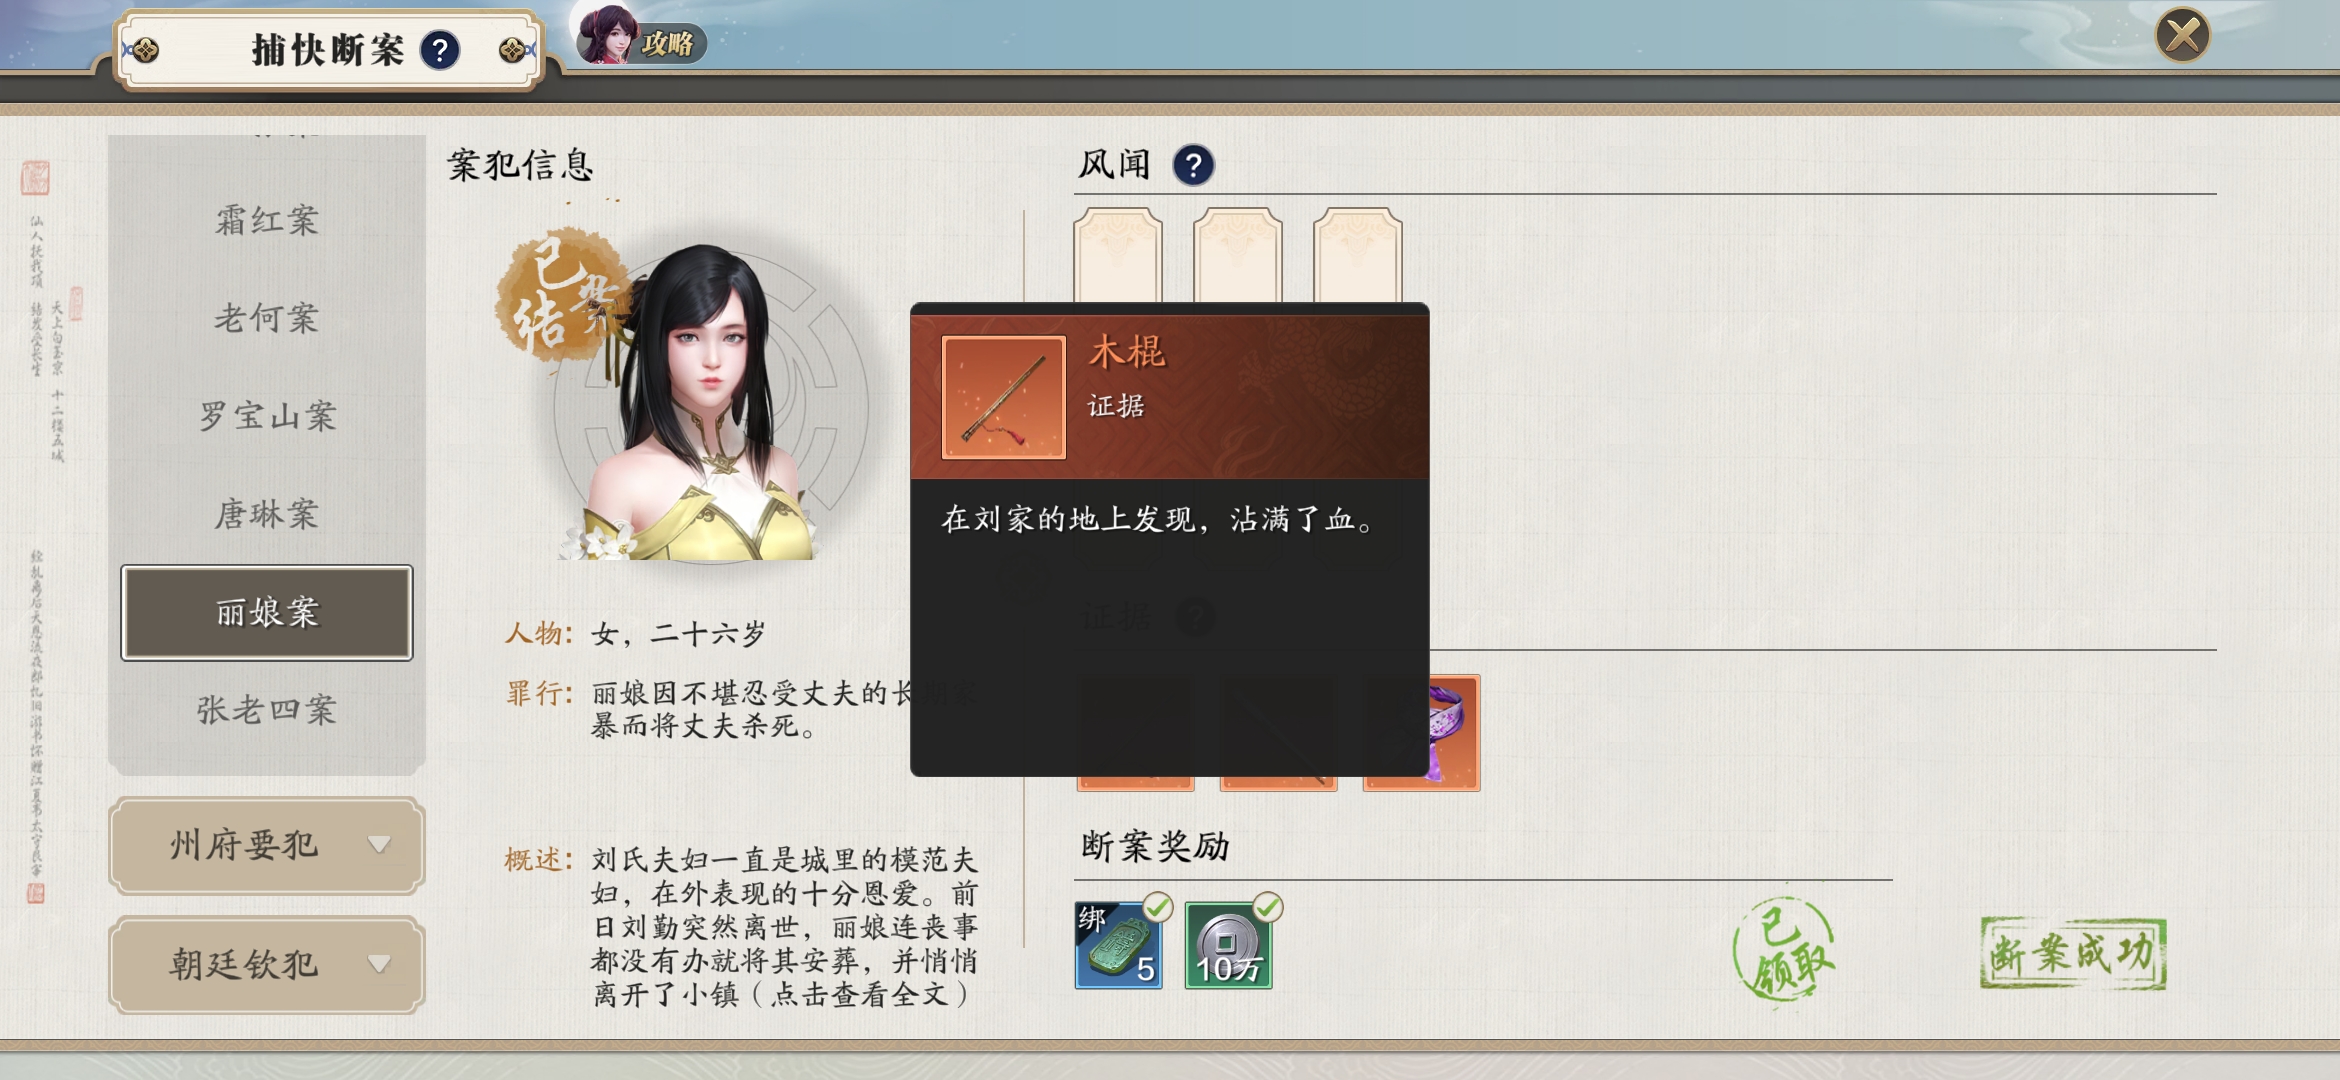
Task: Expand the 朝廷钦犯 dropdown
Action: (267, 964)
